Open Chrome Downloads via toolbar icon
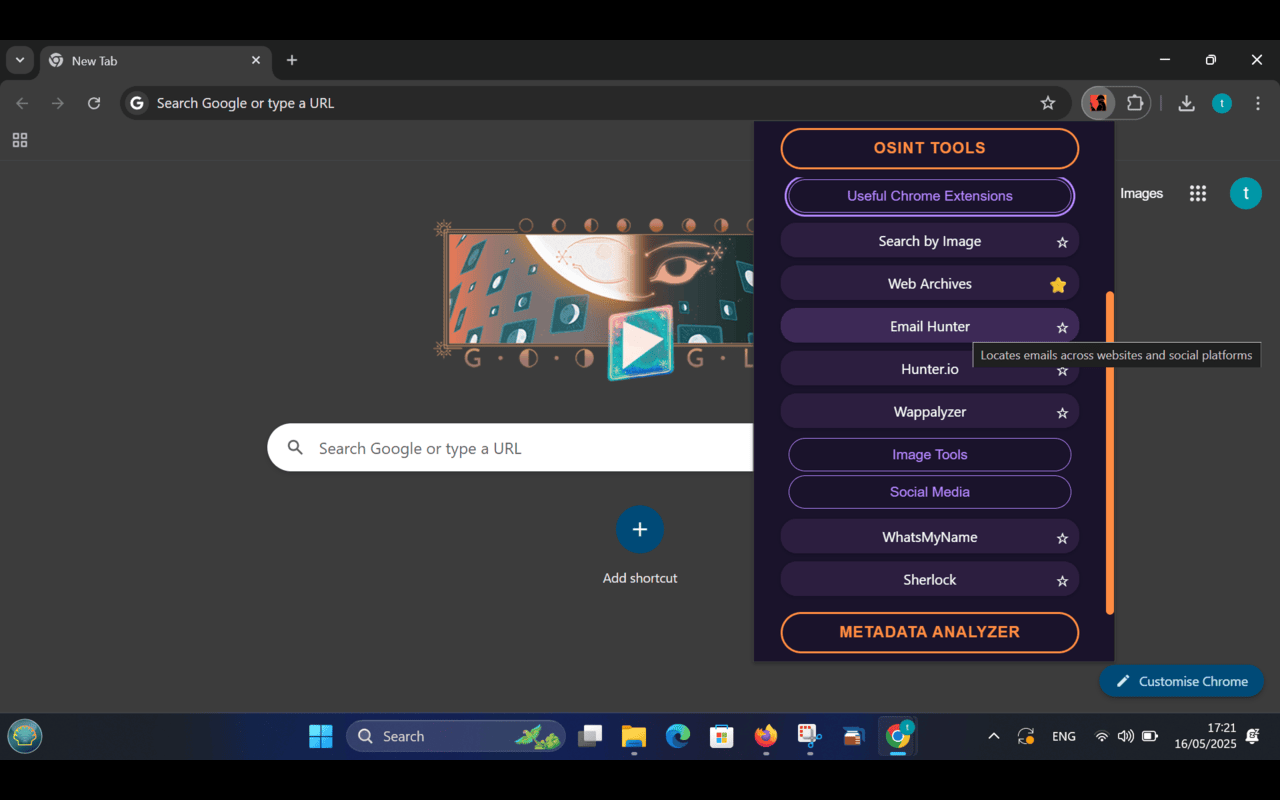1280x800 pixels. pos(1186,103)
